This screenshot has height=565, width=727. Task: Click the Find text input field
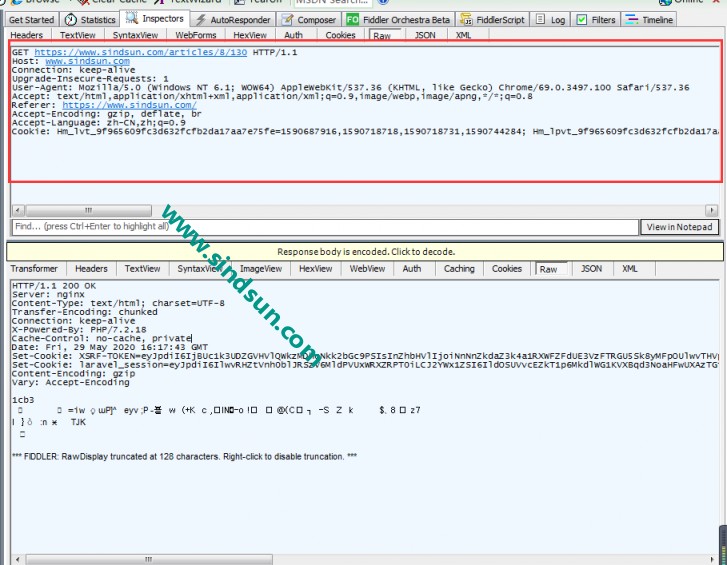click(325, 227)
